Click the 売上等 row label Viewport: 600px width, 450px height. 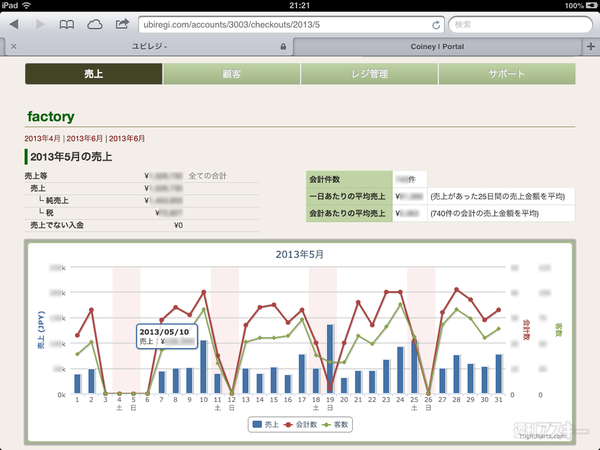[36, 176]
